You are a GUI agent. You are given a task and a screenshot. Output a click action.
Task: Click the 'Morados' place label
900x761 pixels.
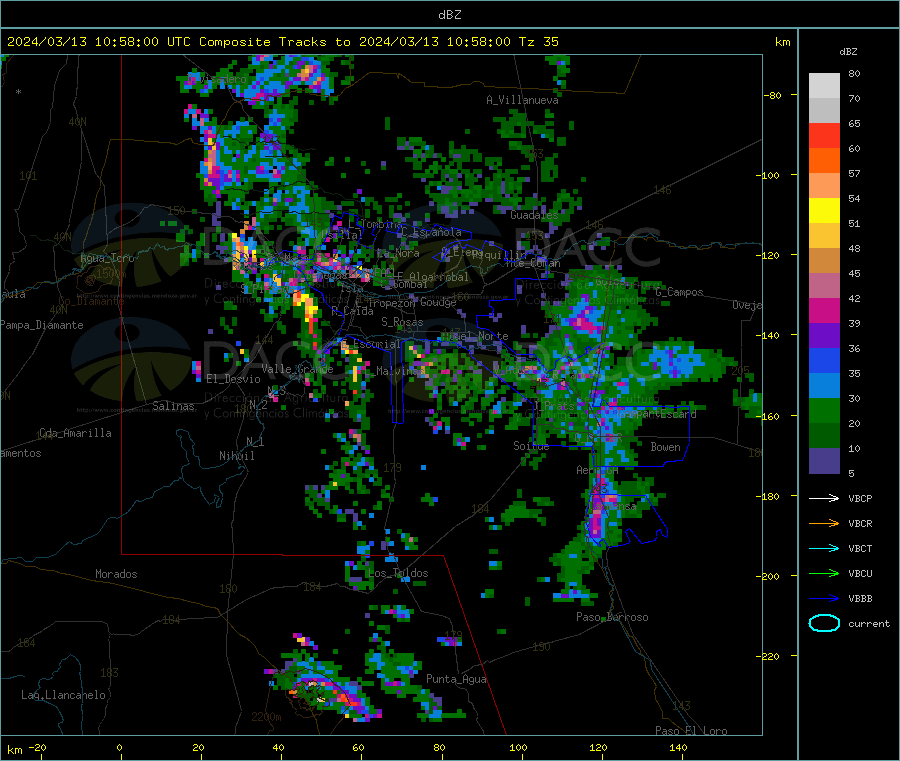pos(116,574)
